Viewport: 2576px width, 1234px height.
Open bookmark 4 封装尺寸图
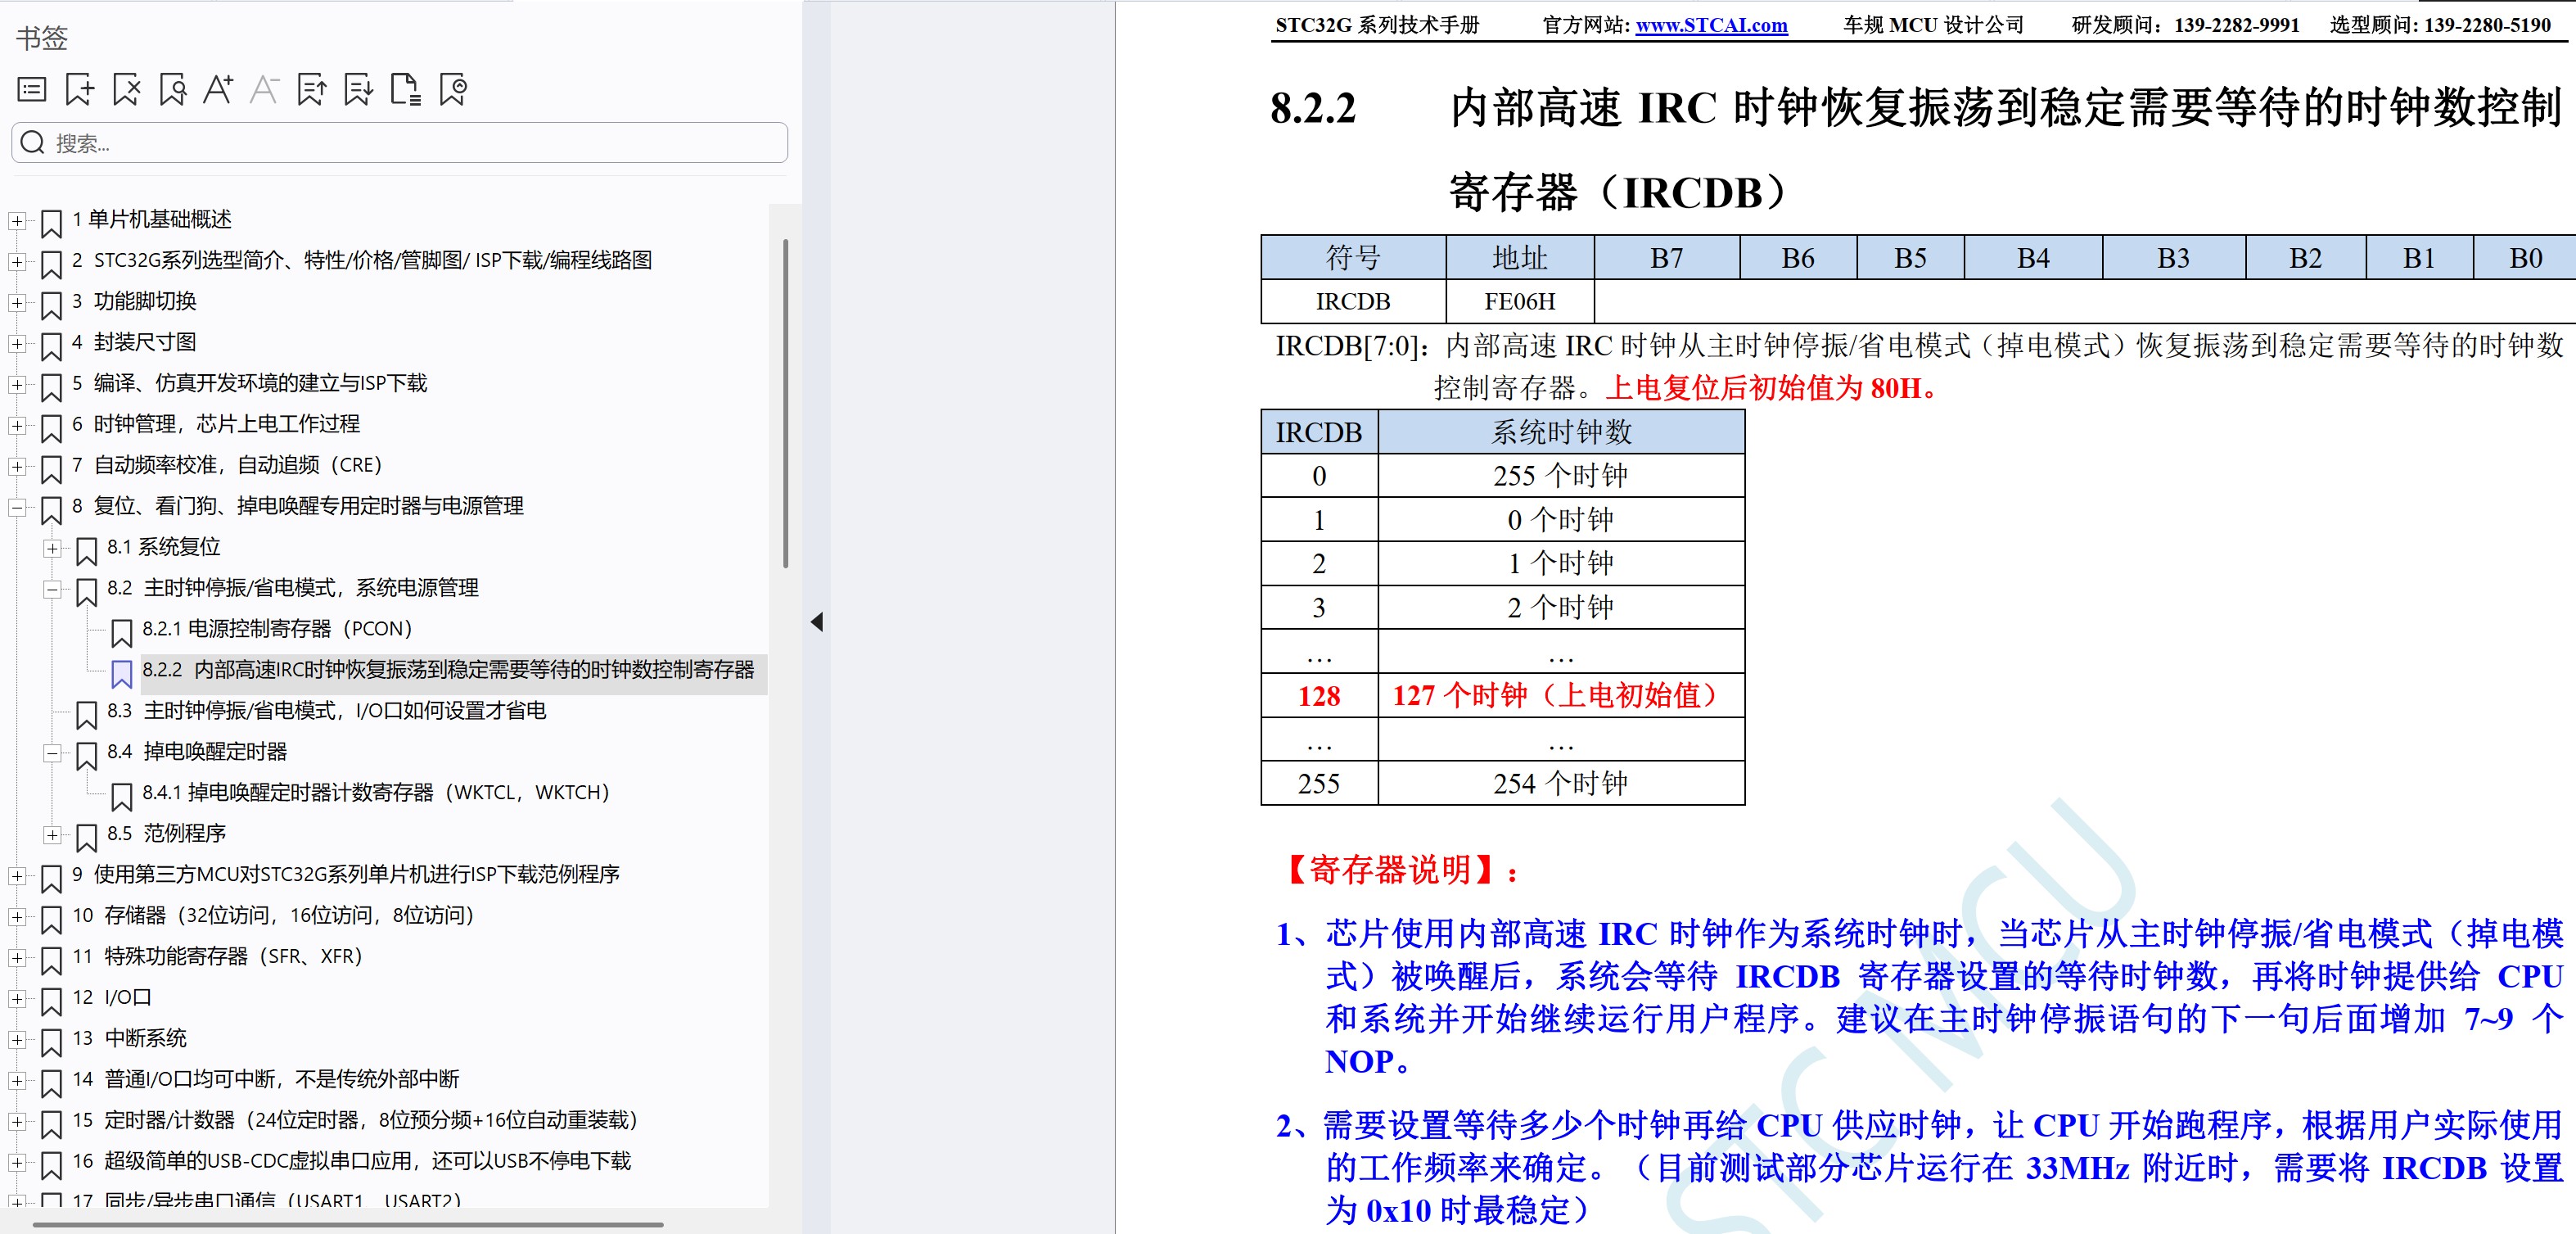click(x=134, y=342)
